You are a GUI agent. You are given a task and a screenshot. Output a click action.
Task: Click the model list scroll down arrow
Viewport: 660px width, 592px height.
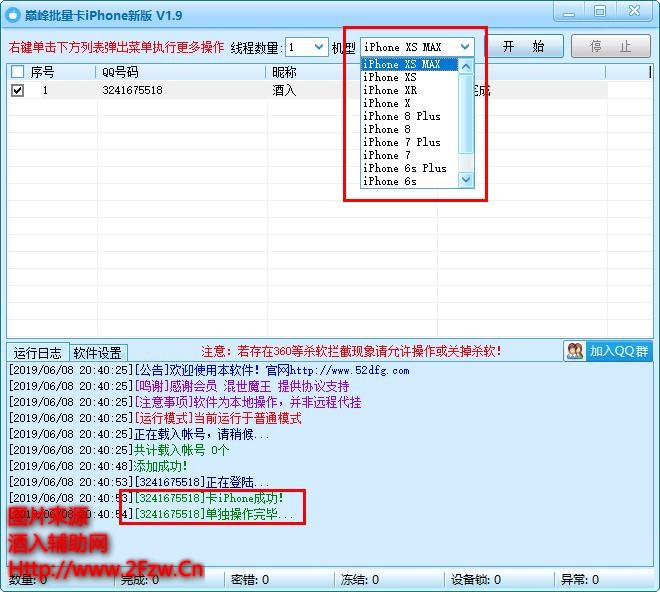pyautogui.click(x=466, y=179)
